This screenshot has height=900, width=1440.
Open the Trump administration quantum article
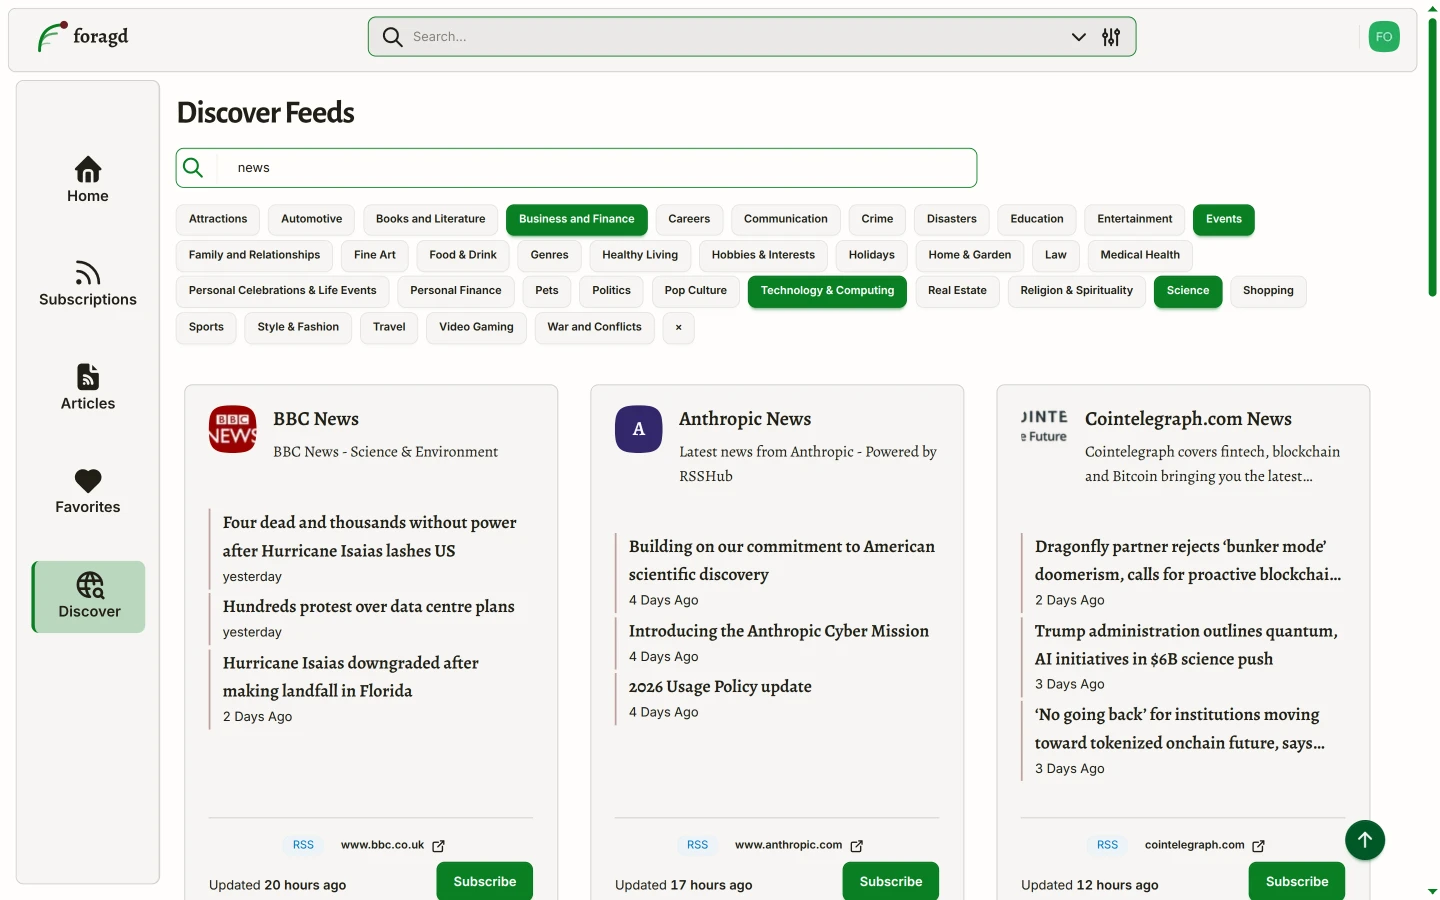(1186, 645)
